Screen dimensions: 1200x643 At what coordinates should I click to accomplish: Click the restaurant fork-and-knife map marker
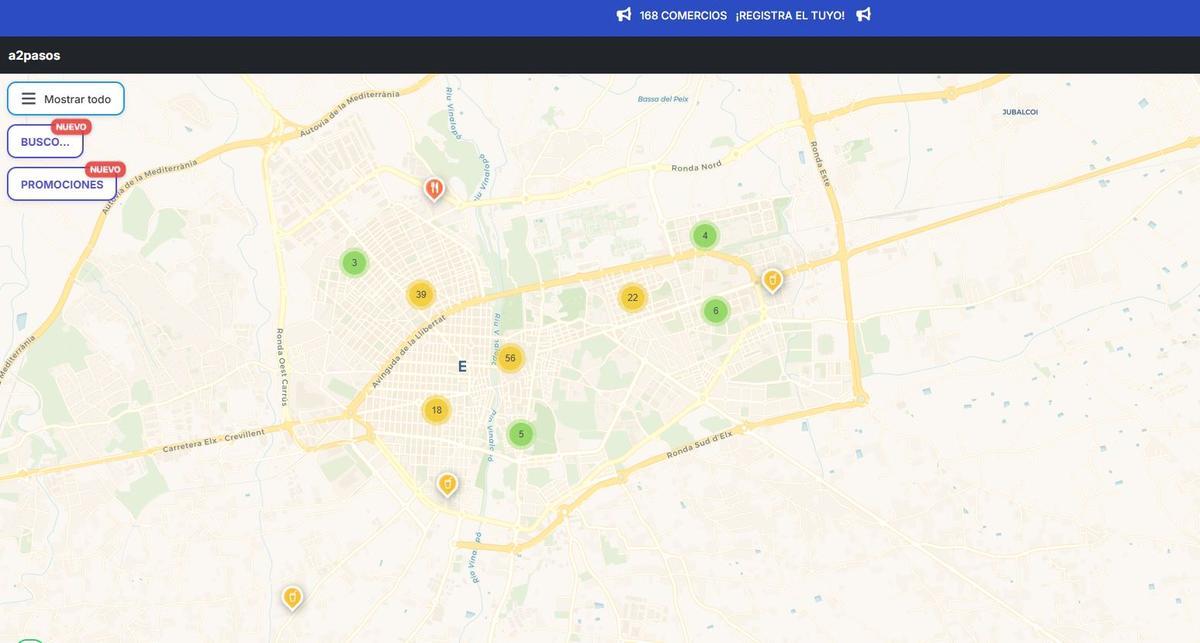pyautogui.click(x=433, y=186)
